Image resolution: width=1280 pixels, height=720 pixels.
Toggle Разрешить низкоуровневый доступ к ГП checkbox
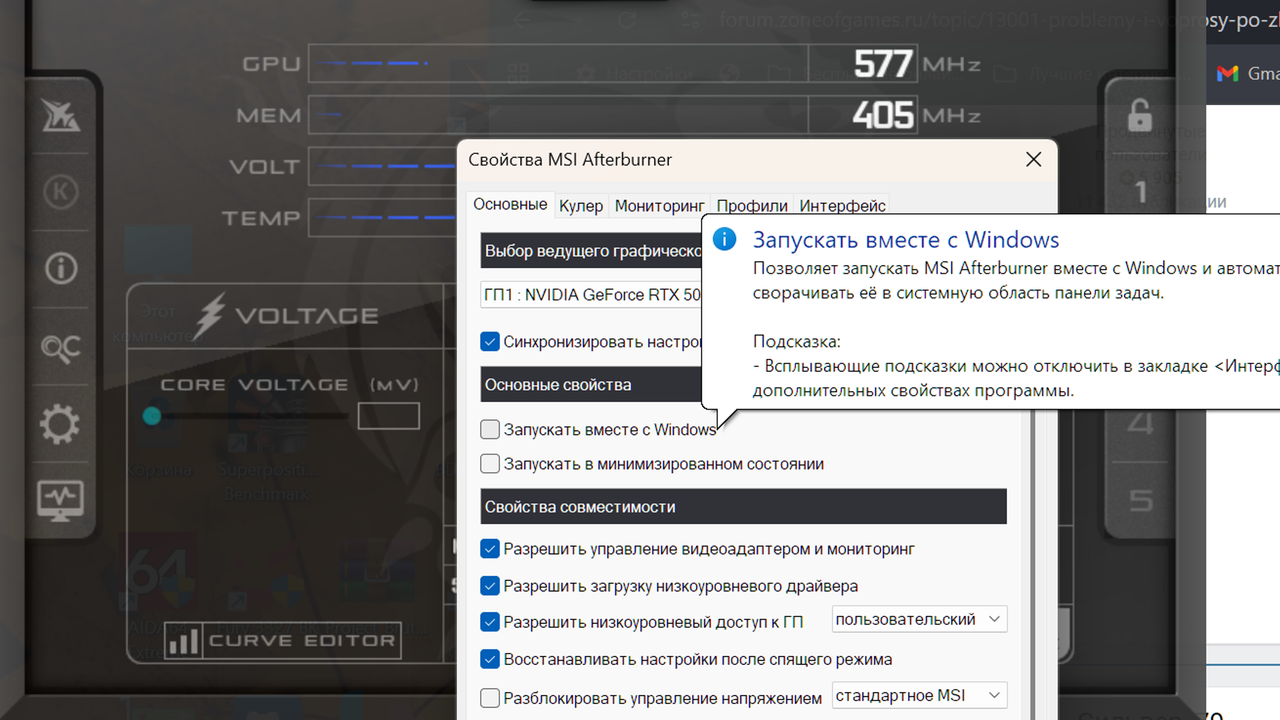(x=490, y=622)
